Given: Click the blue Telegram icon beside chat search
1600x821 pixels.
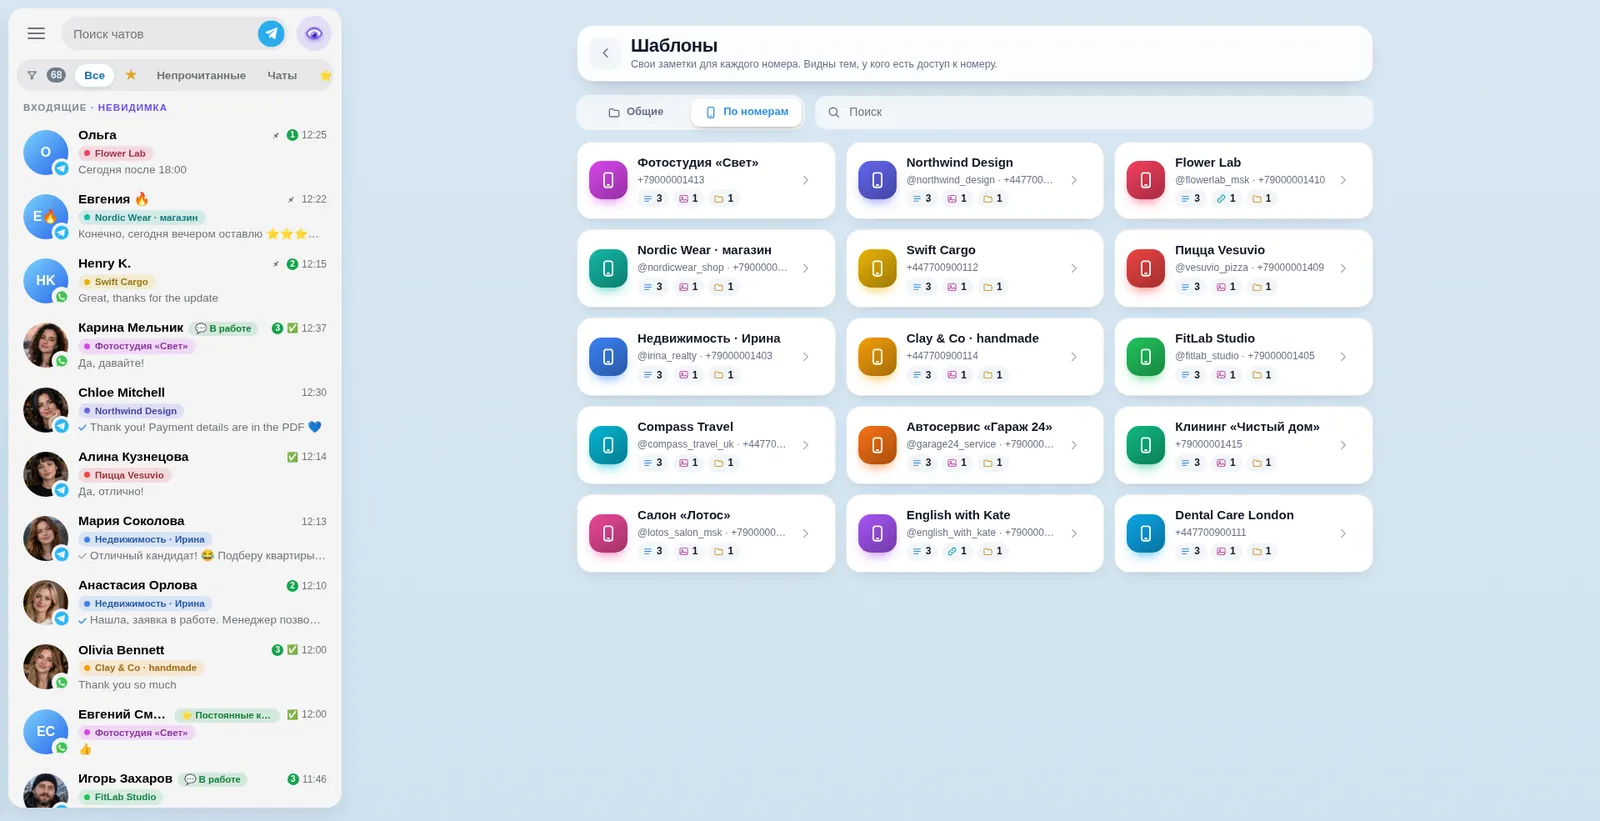Looking at the screenshot, I should [271, 34].
